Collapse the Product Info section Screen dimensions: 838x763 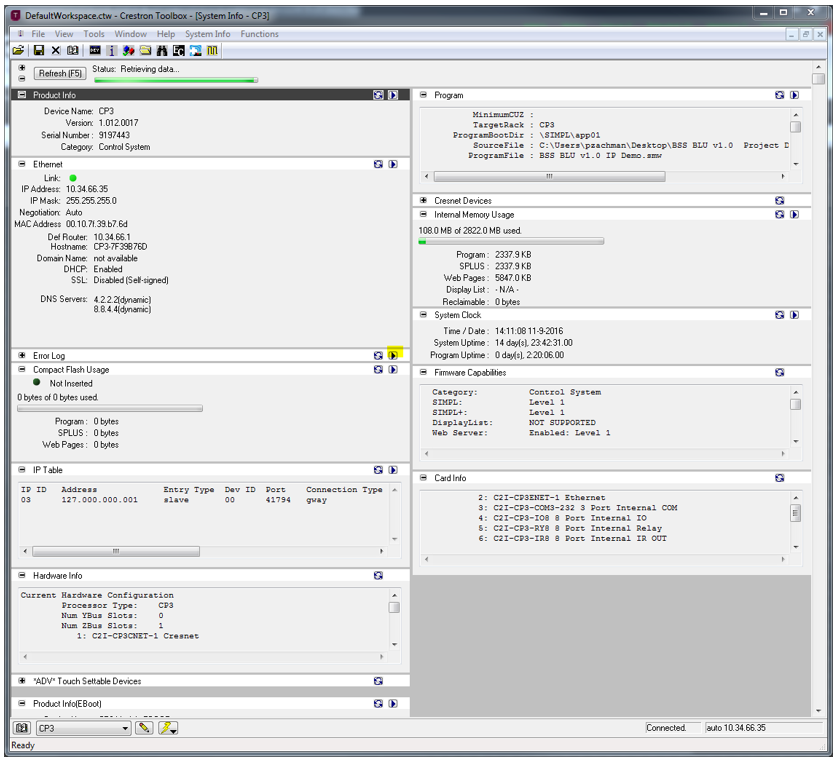coord(22,95)
